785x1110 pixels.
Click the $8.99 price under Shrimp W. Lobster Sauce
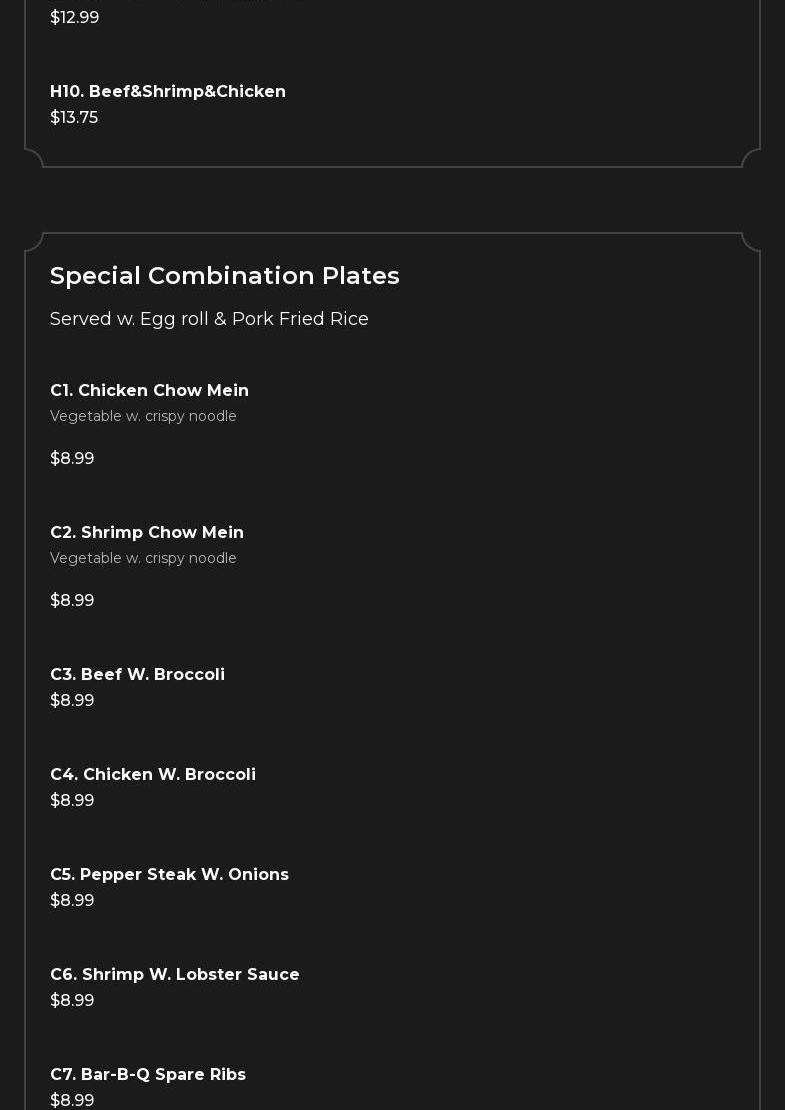point(72,1000)
